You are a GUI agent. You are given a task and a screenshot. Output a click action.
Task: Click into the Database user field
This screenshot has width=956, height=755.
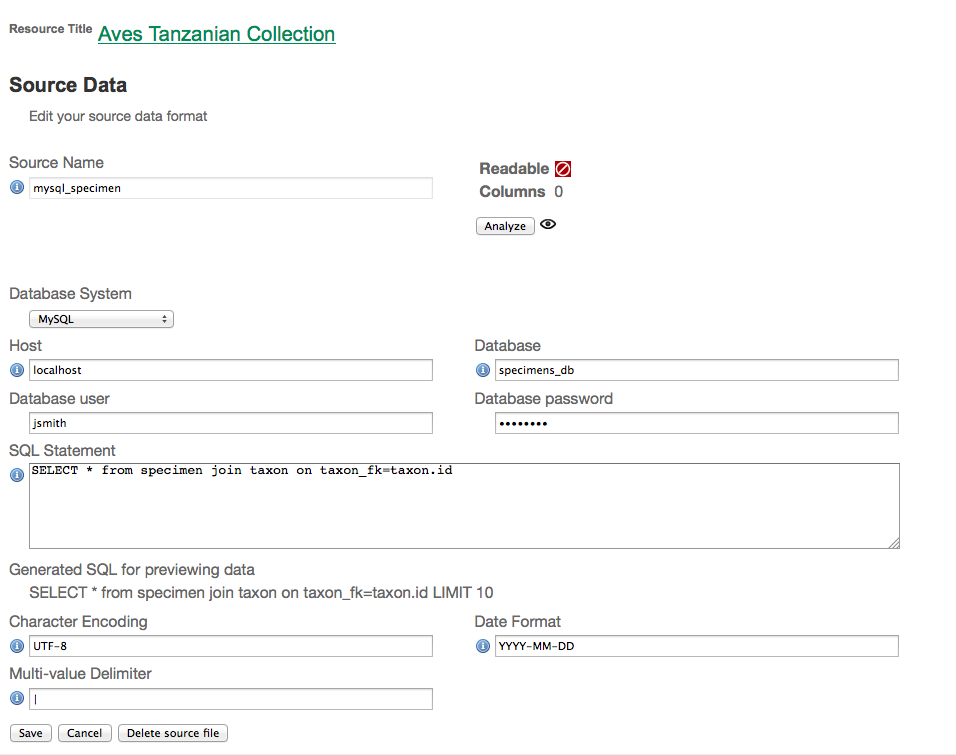[231, 423]
